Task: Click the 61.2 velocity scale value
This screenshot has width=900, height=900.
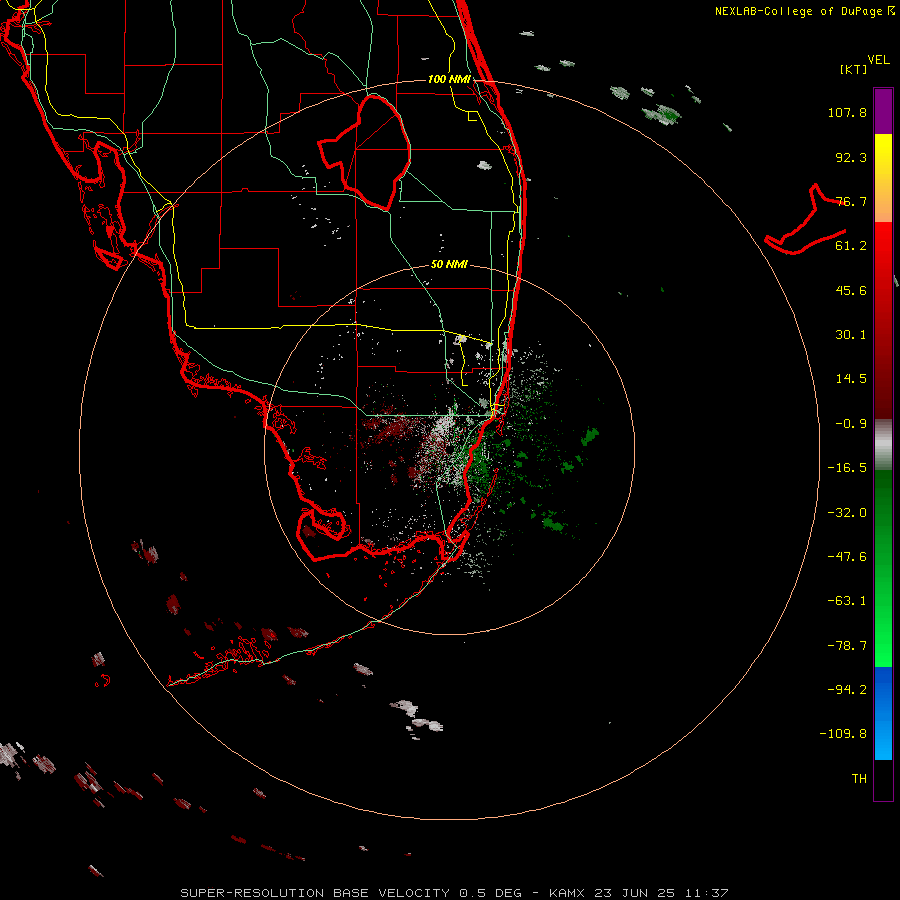Action: (851, 246)
